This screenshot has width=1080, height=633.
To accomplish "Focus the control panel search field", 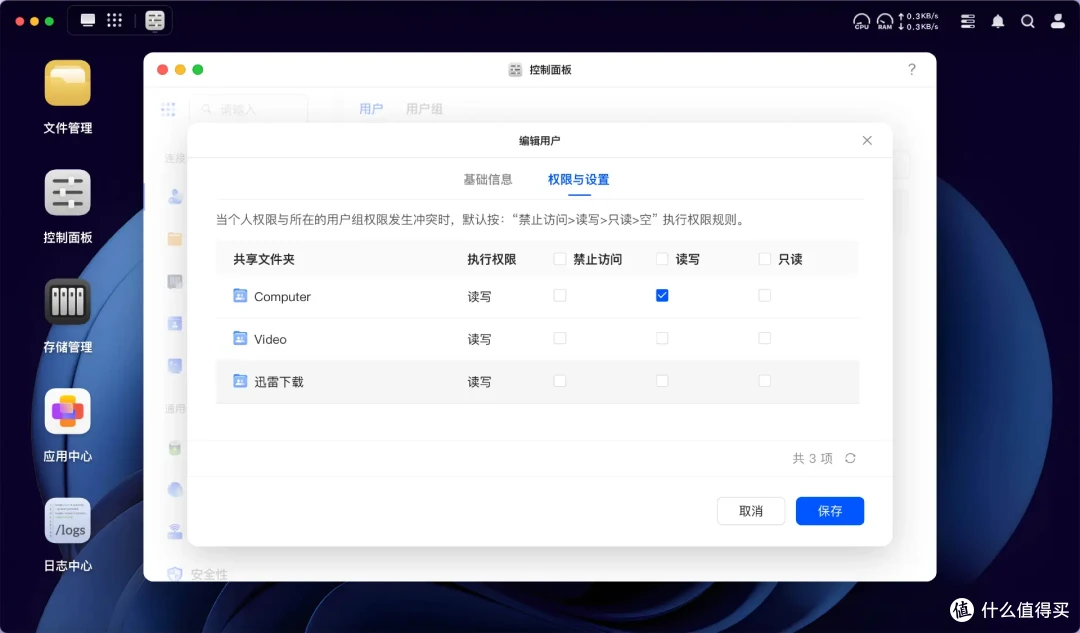I will 249,110.
